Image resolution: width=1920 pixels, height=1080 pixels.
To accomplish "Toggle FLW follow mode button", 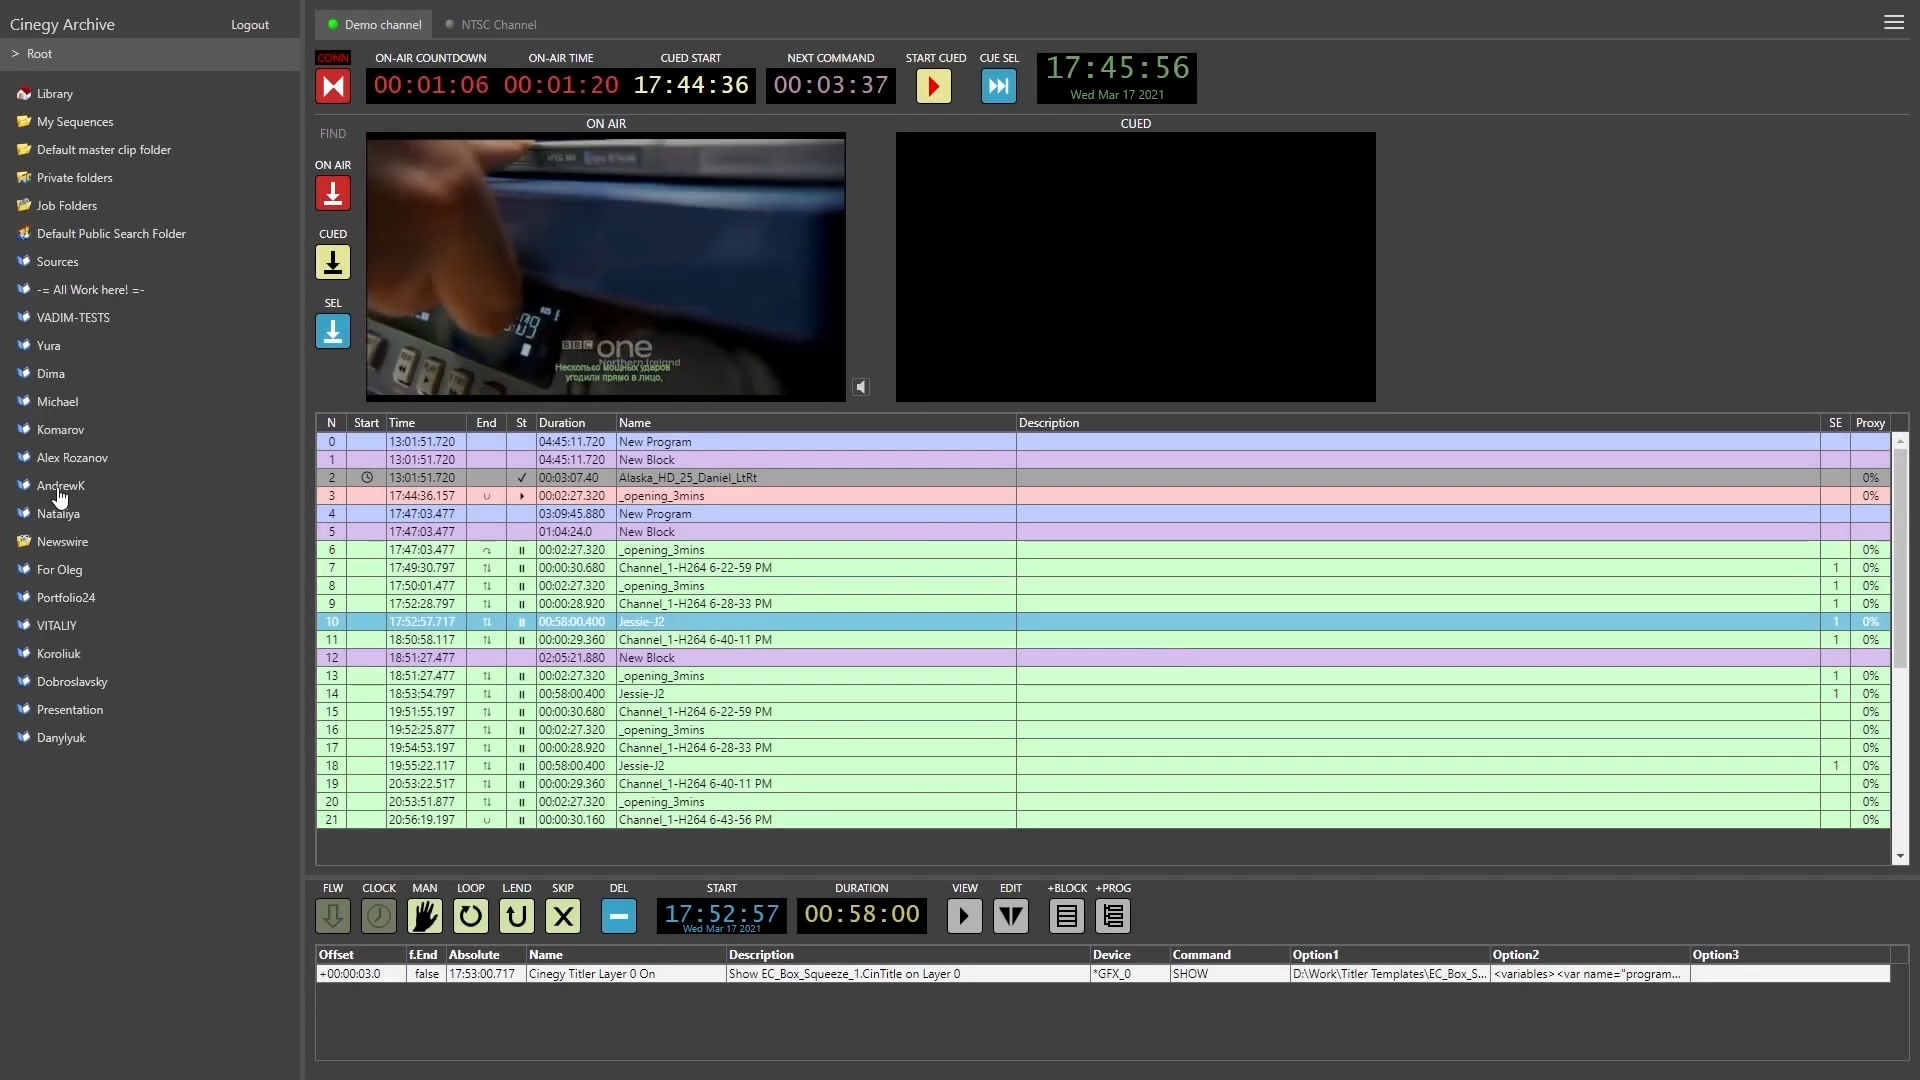I will point(333,915).
